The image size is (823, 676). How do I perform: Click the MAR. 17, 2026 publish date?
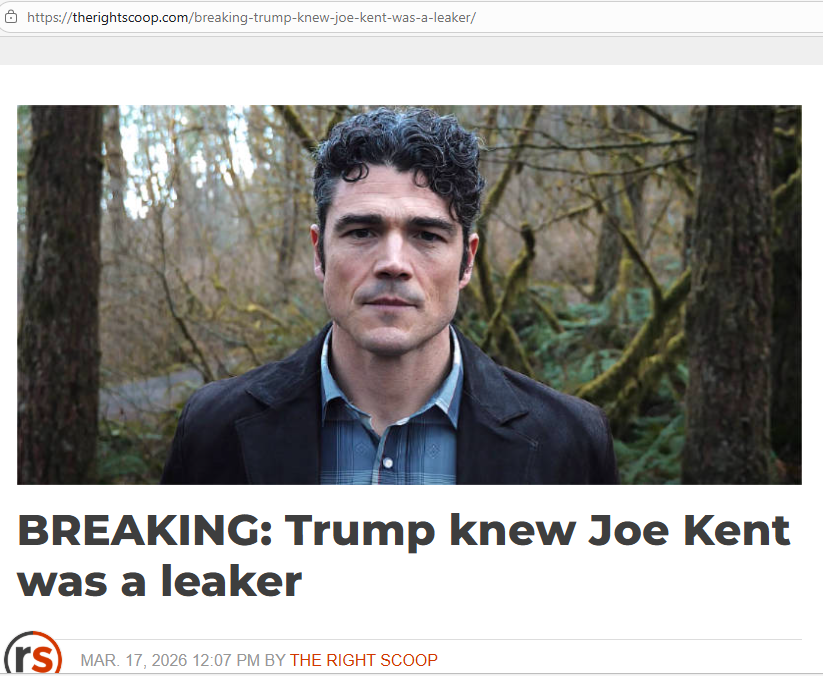tap(134, 660)
